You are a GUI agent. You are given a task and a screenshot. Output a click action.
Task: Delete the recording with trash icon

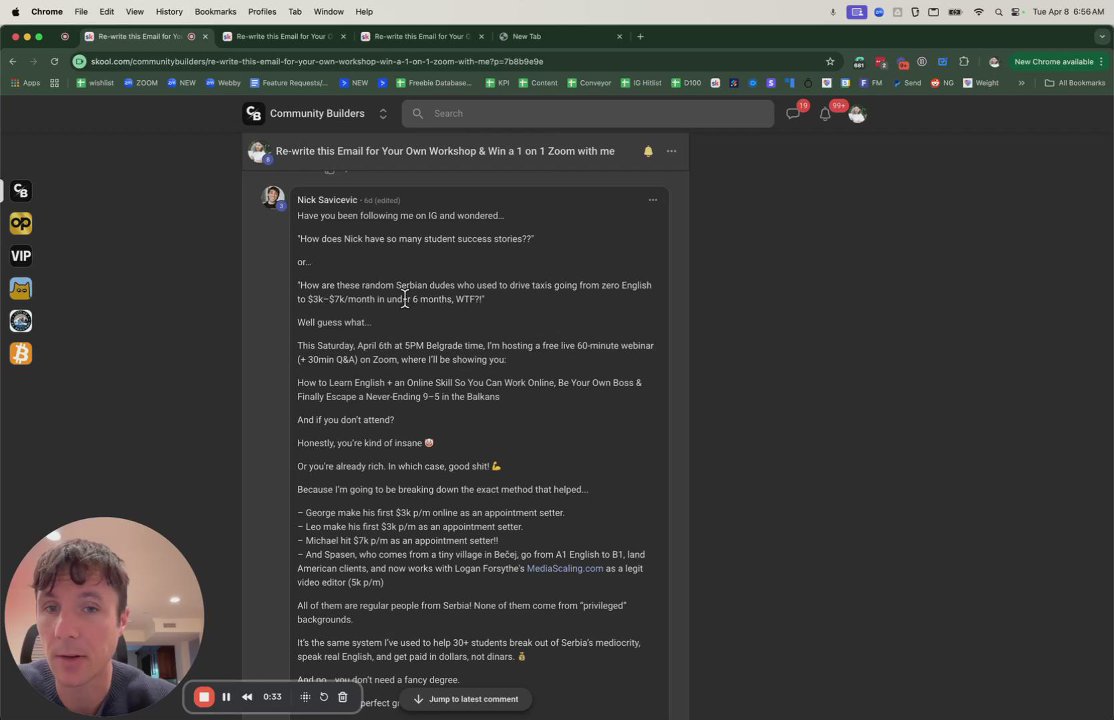tap(342, 697)
